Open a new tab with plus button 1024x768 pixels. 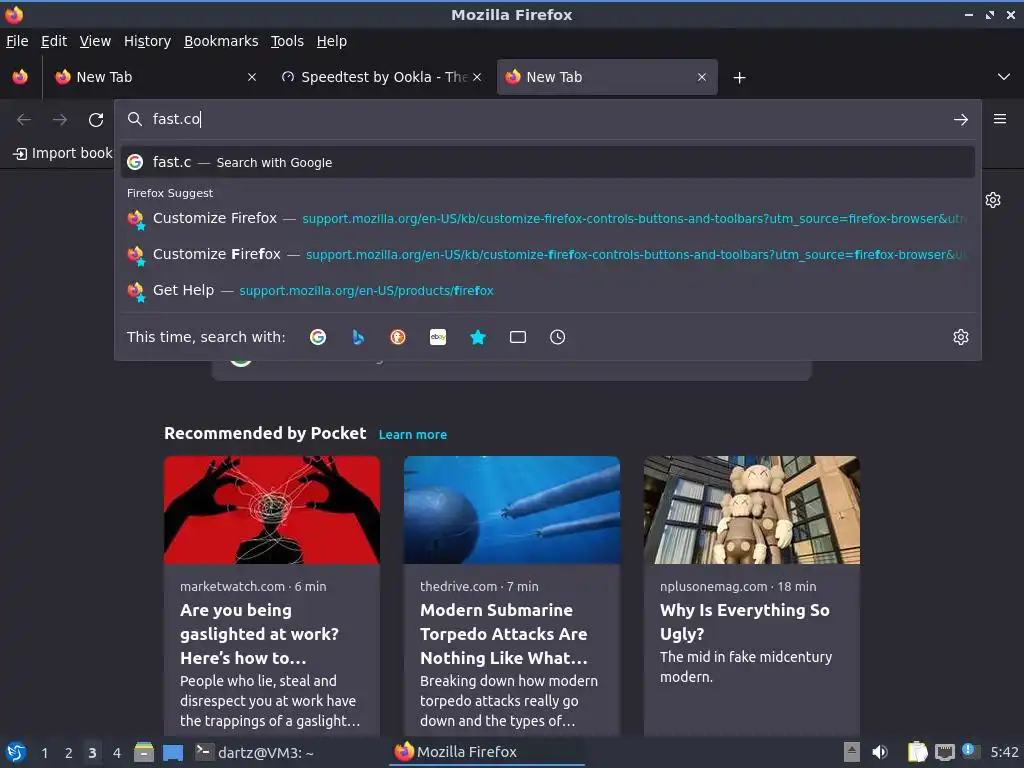(x=739, y=78)
